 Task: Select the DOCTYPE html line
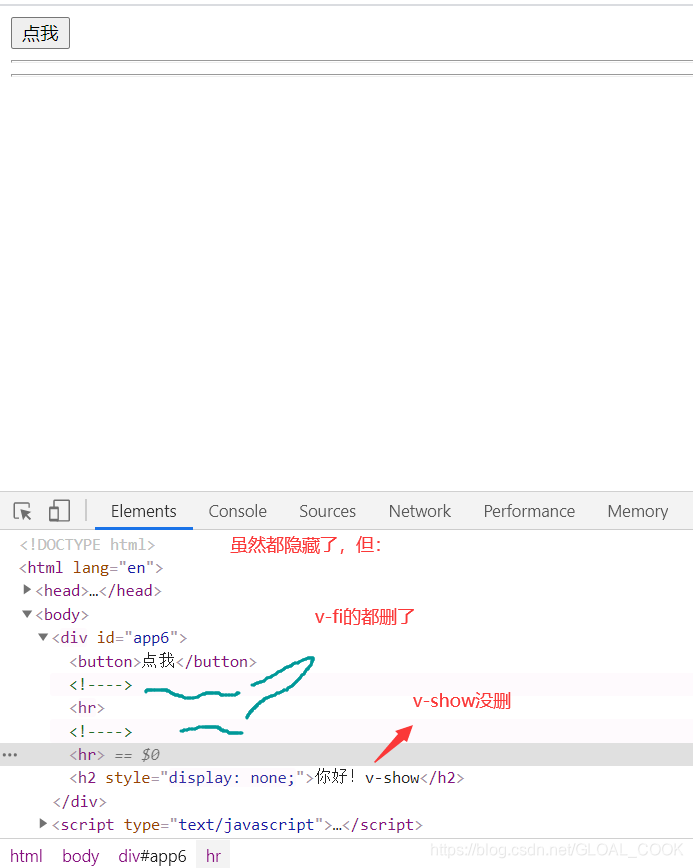(x=87, y=545)
